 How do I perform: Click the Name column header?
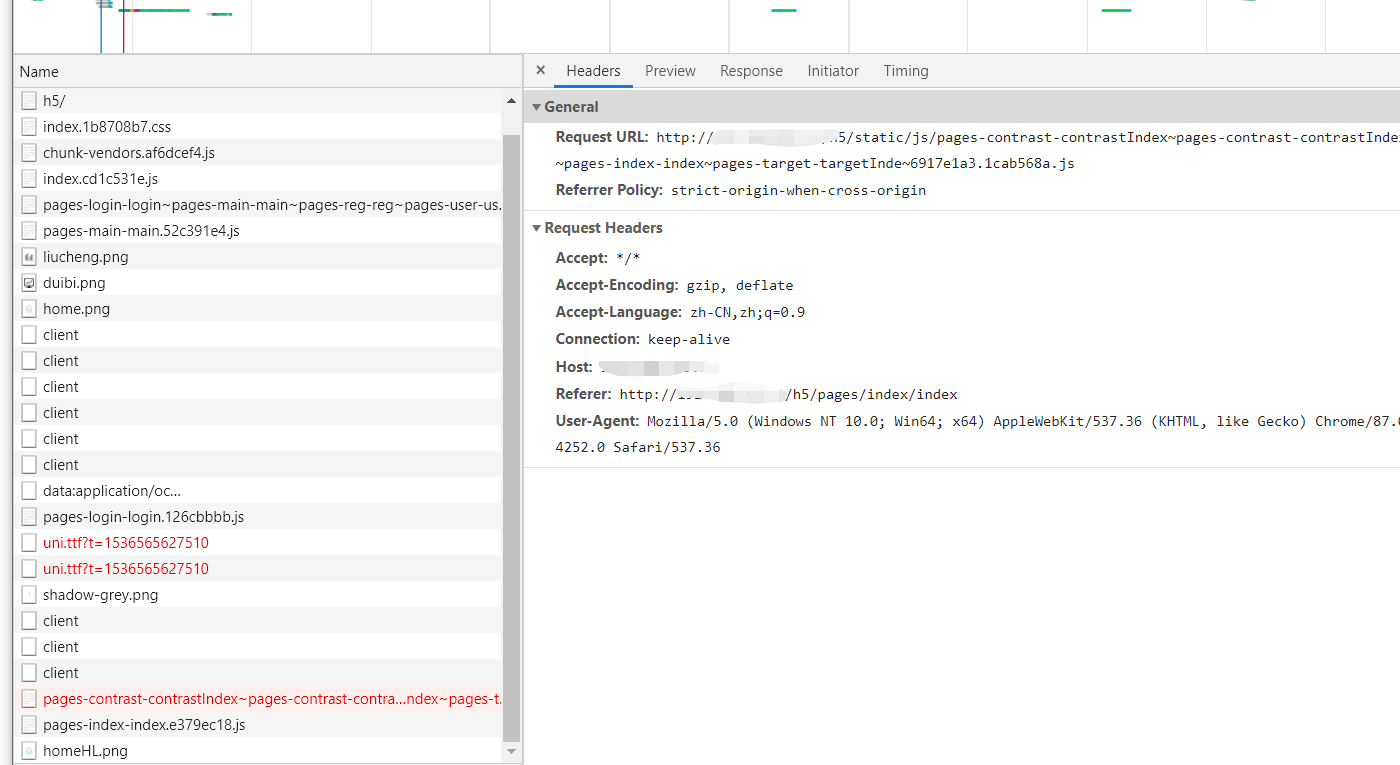coord(39,72)
